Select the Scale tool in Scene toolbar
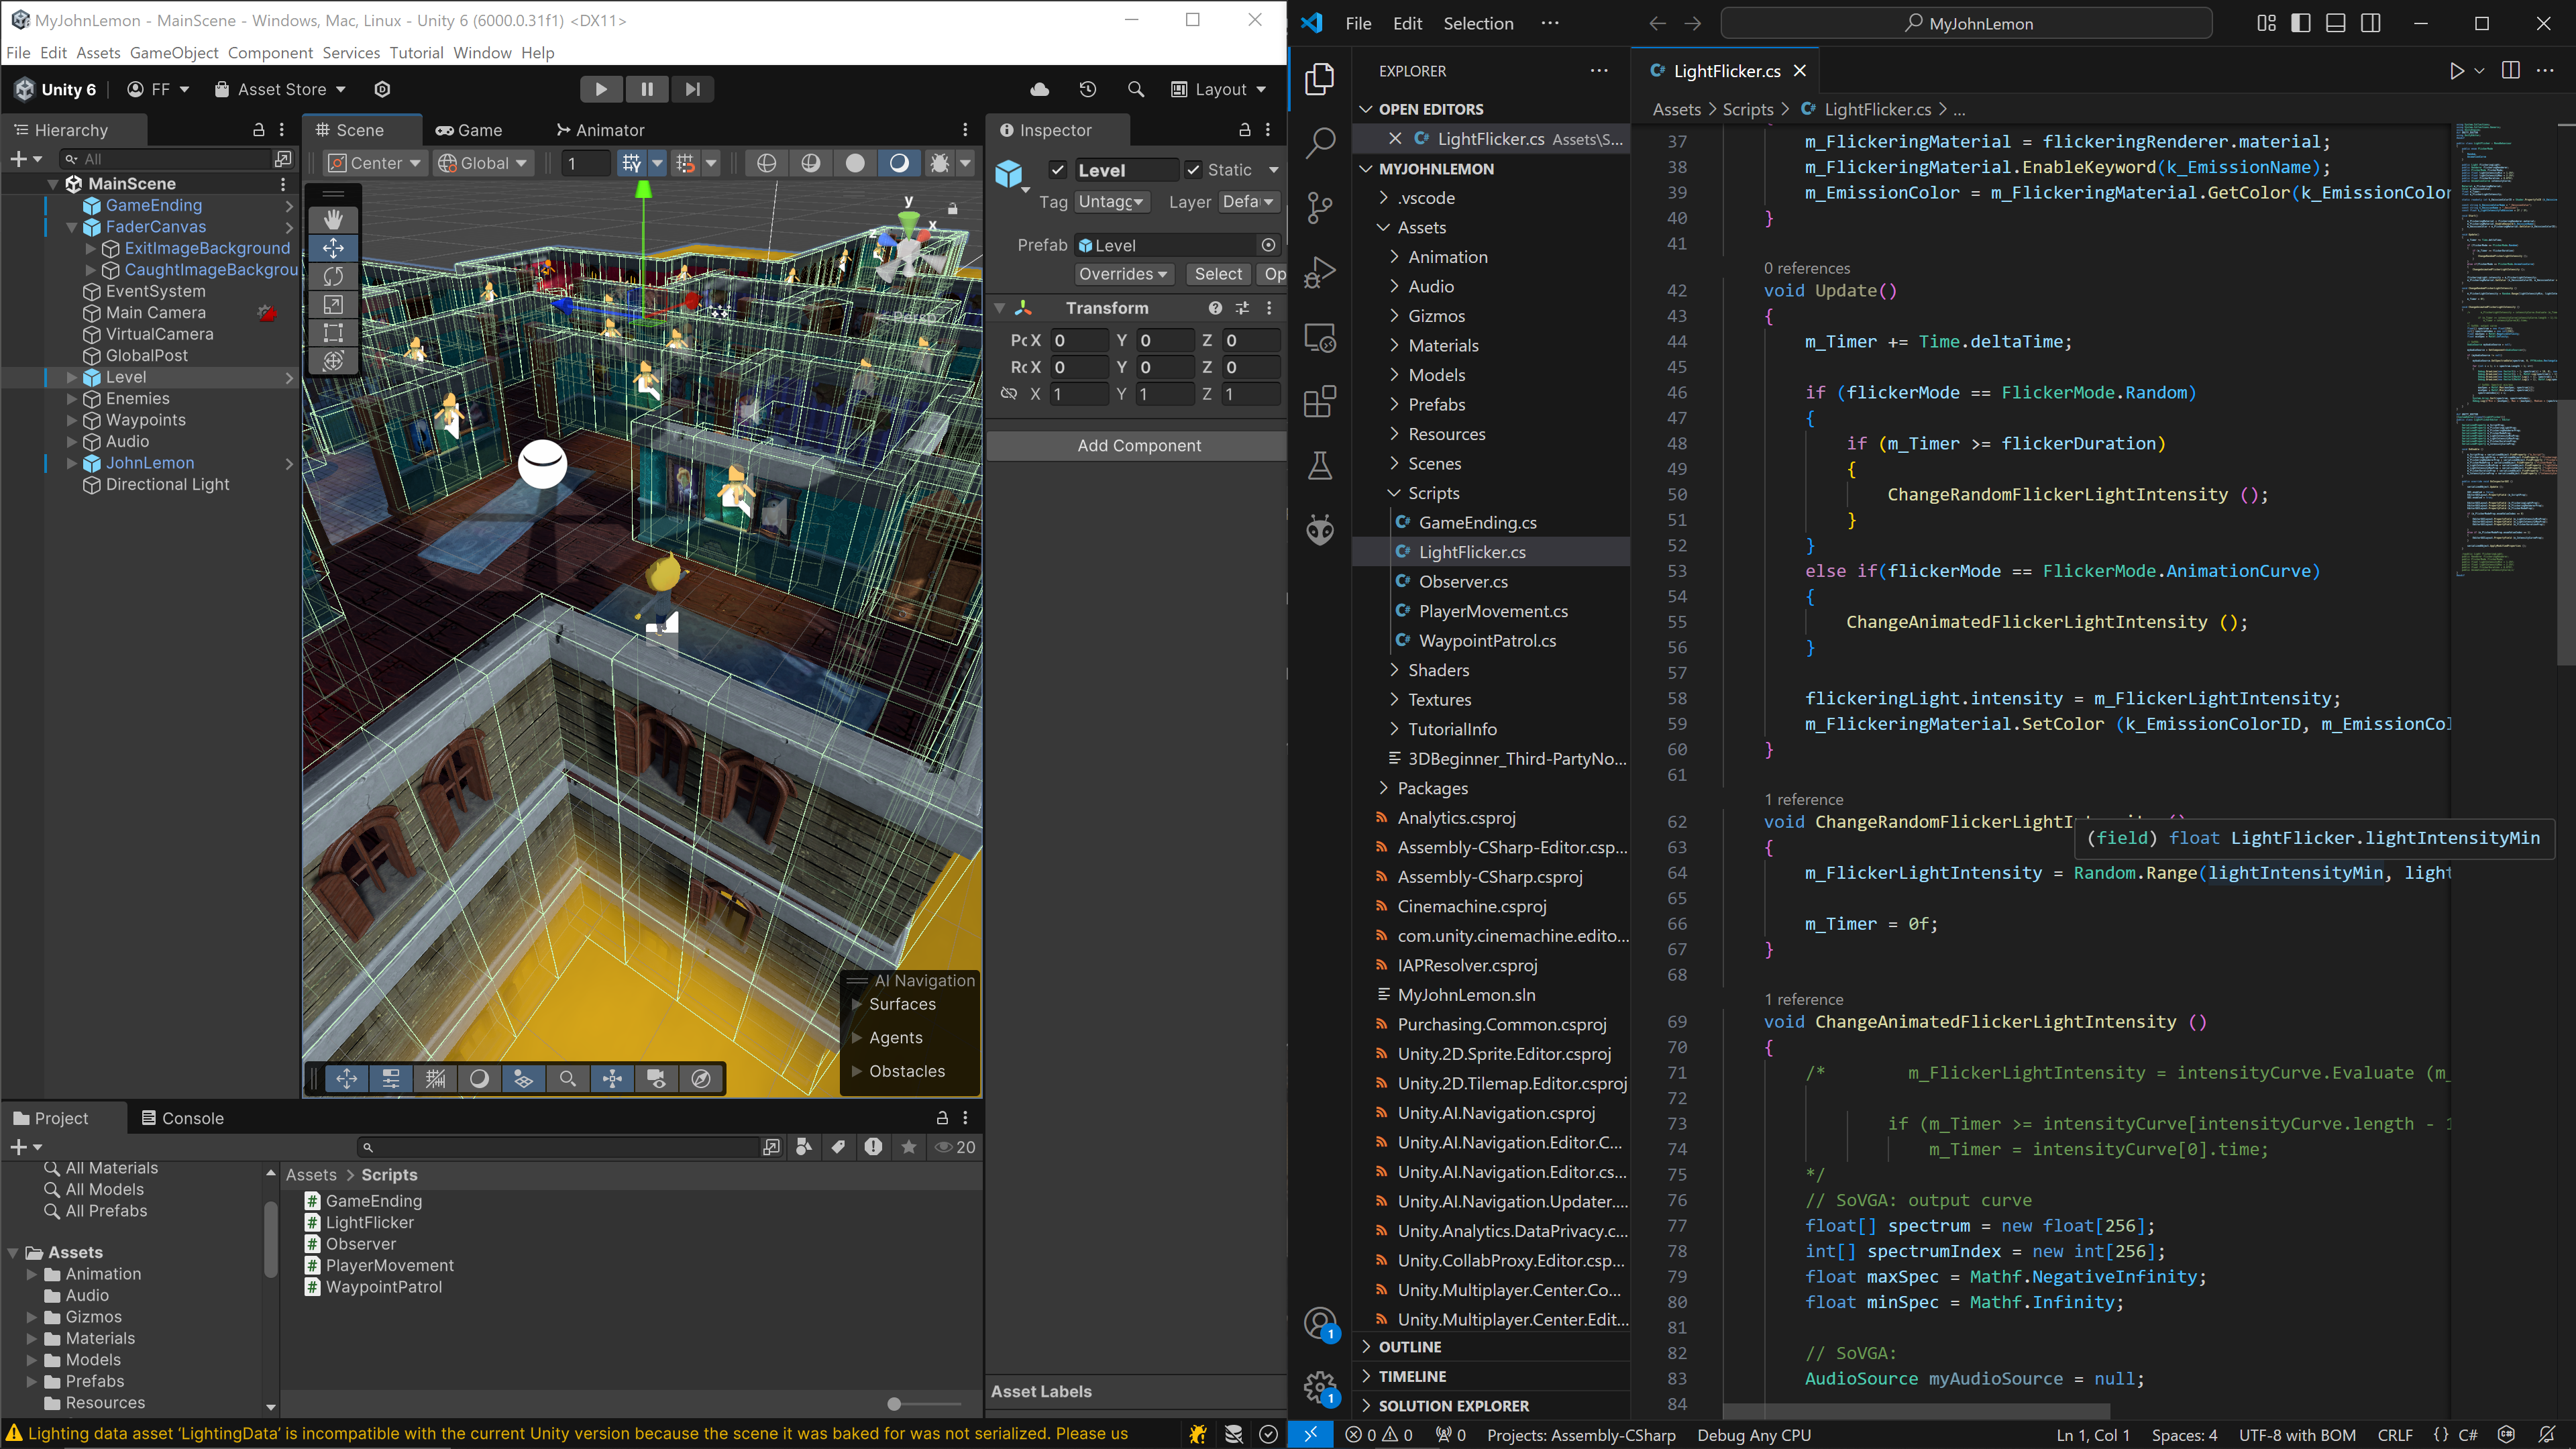Image resolution: width=2576 pixels, height=1449 pixels. [333, 304]
